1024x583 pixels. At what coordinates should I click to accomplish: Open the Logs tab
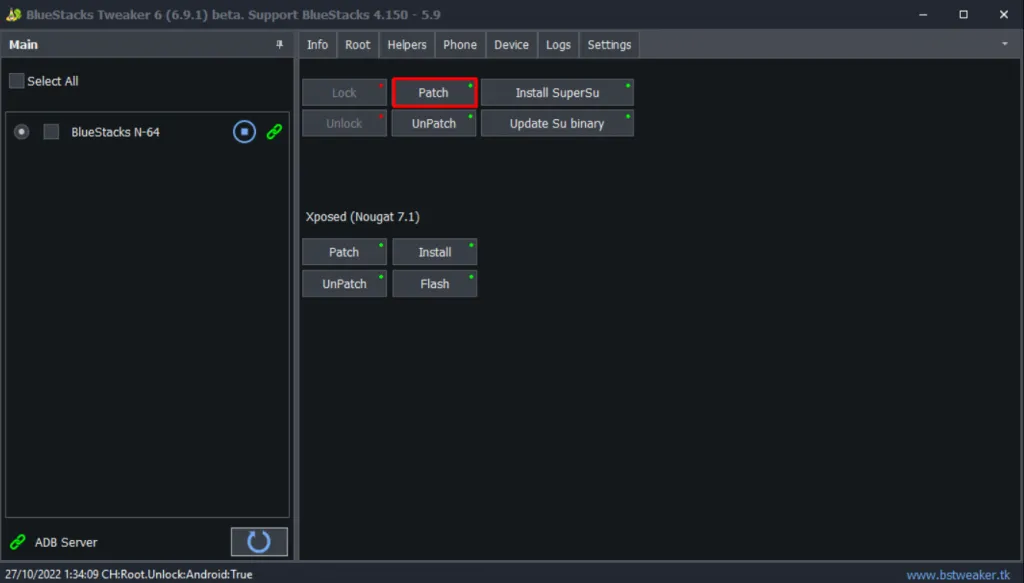click(x=558, y=45)
